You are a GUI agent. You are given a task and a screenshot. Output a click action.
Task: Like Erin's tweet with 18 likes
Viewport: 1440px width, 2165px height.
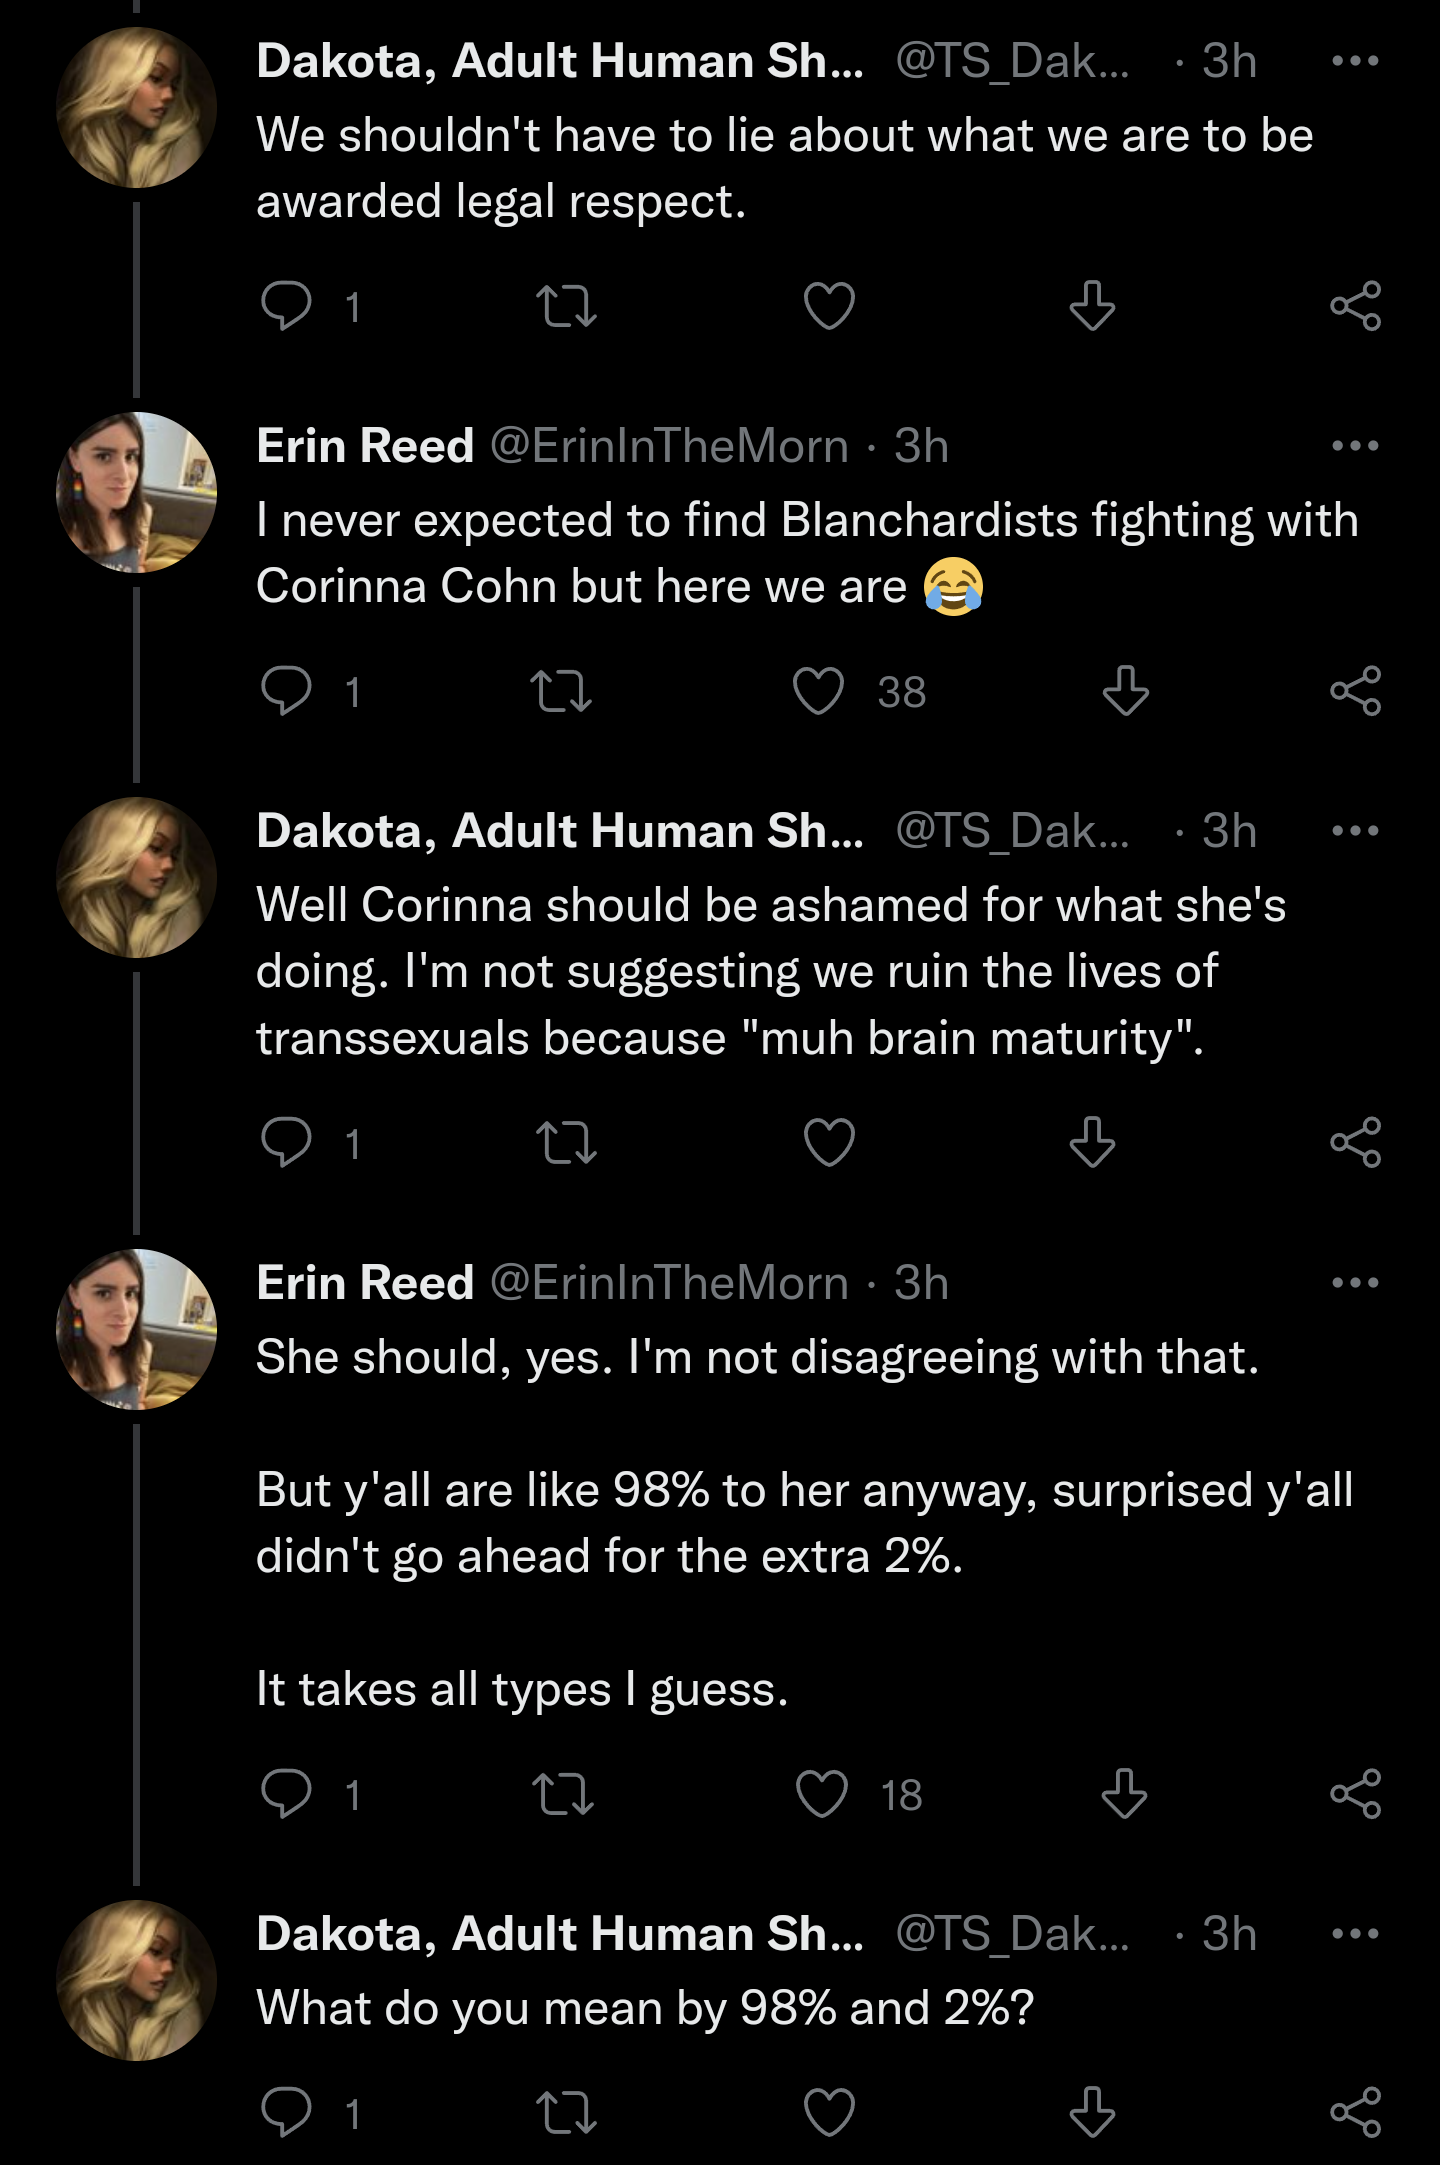coord(822,1794)
